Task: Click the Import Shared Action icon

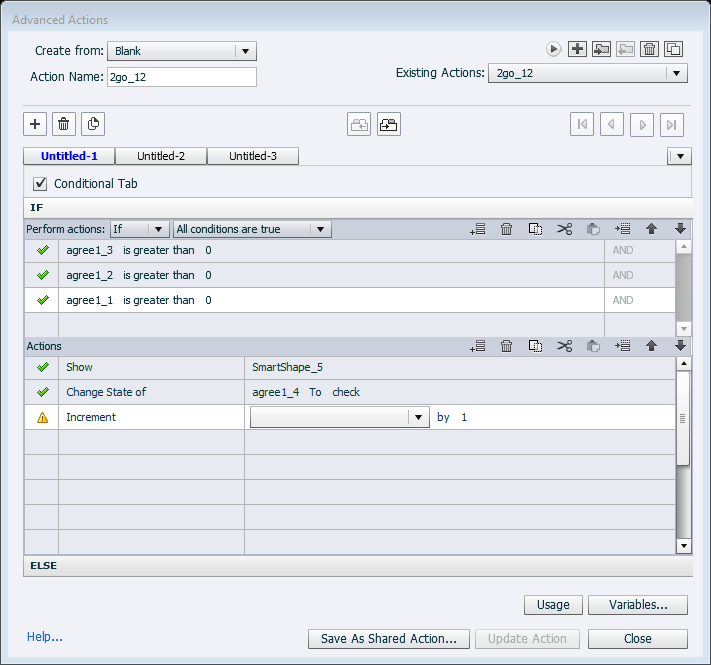Action: click(601, 49)
